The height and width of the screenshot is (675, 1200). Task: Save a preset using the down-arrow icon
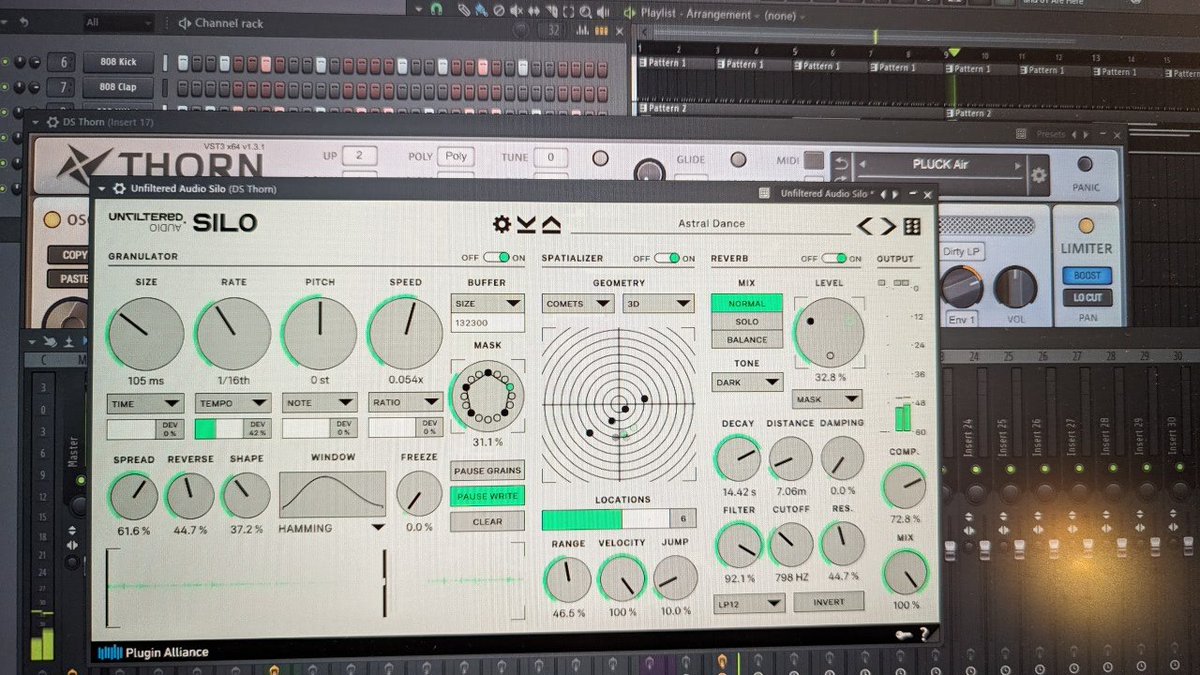(525, 226)
